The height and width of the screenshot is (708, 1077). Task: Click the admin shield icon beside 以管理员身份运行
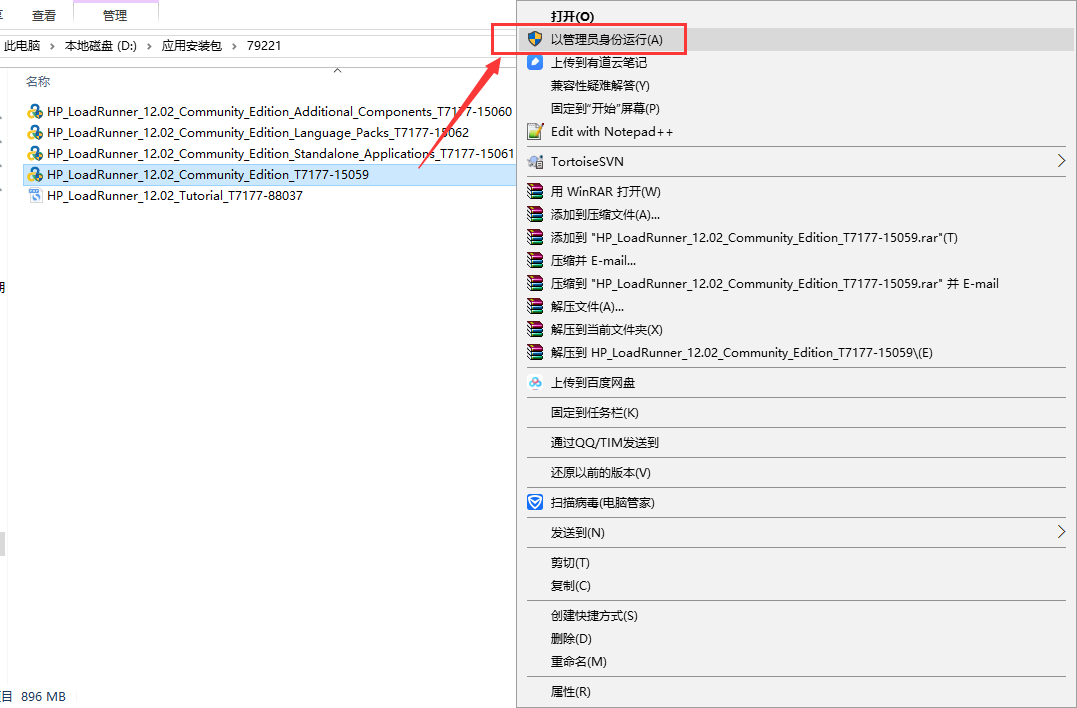coord(535,39)
